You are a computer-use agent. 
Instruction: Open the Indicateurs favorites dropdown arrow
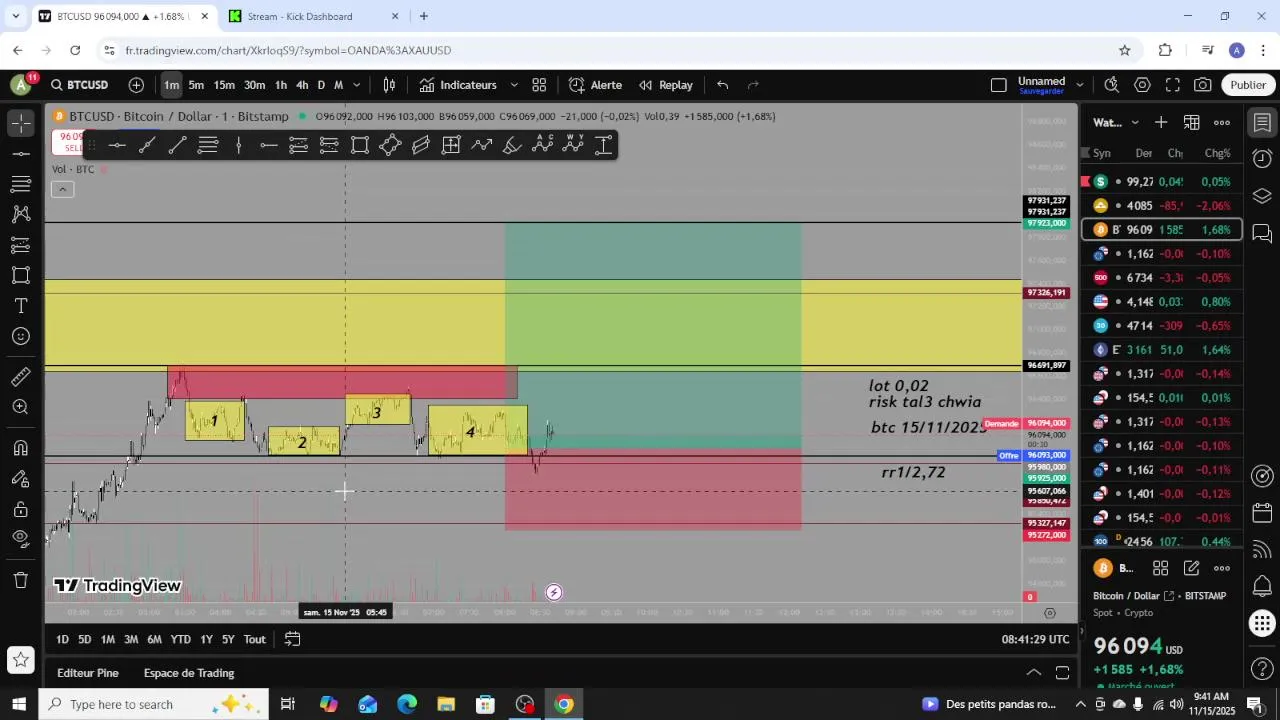point(514,85)
